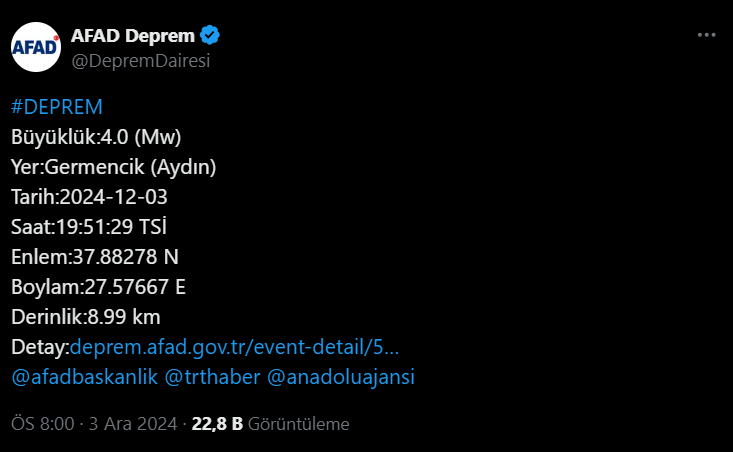This screenshot has height=452, width=733.
Task: Open the tweet's more options menu
Action: point(706,34)
